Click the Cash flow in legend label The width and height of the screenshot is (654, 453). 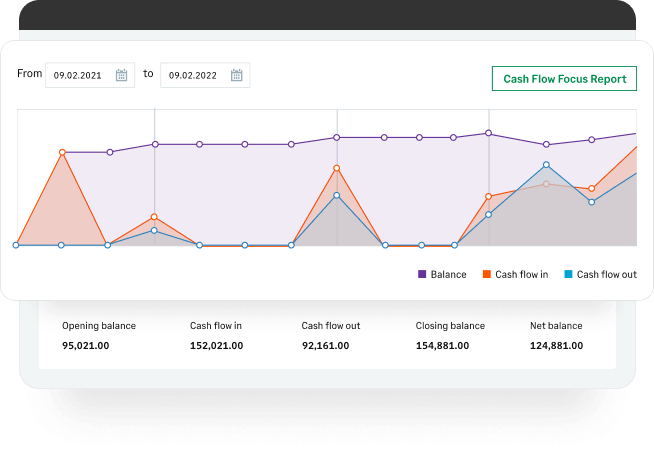(521, 274)
